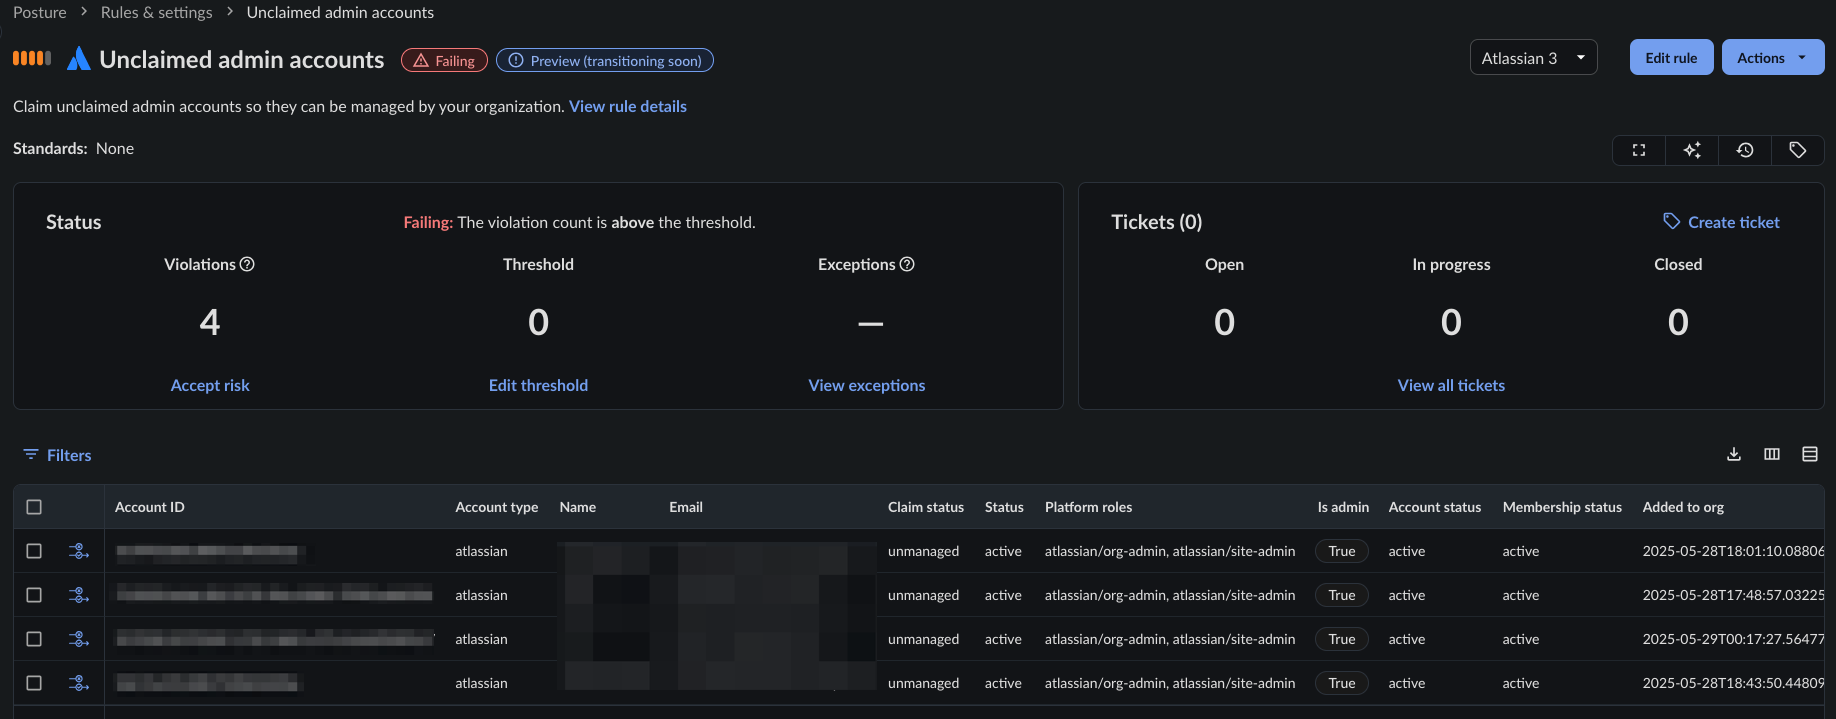This screenshot has width=1836, height=719.
Task: Click the Edit rule button
Action: pos(1671,58)
